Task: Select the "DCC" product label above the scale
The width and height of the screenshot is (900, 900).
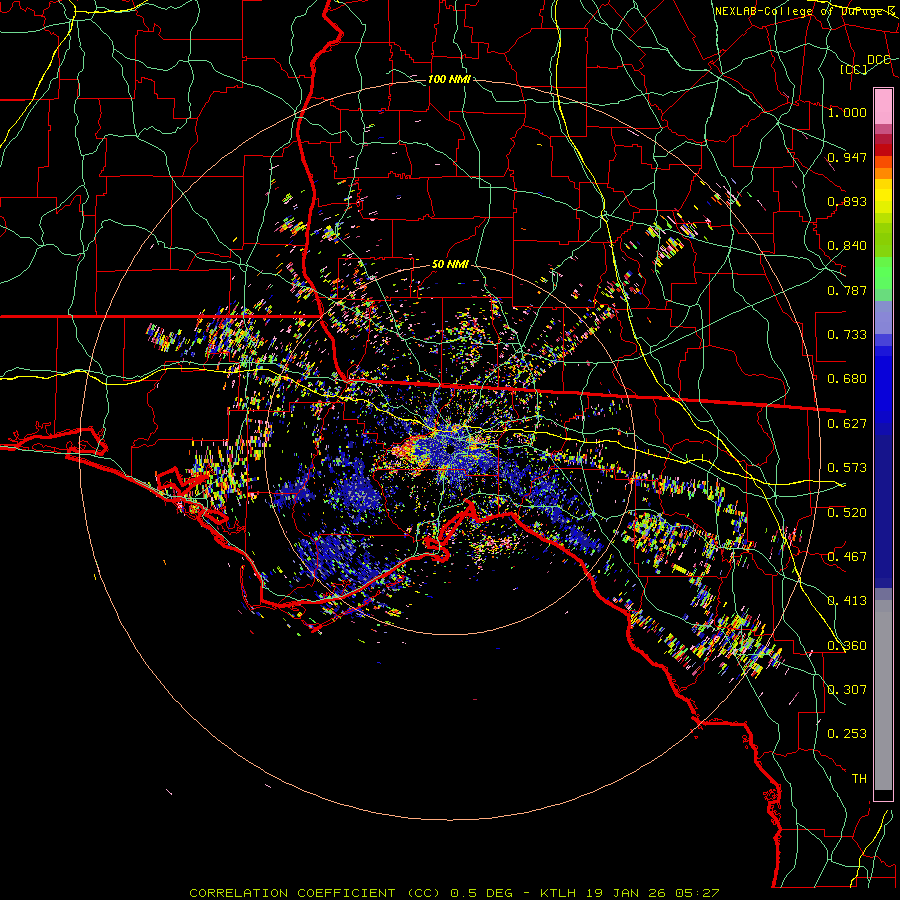Action: (878, 60)
